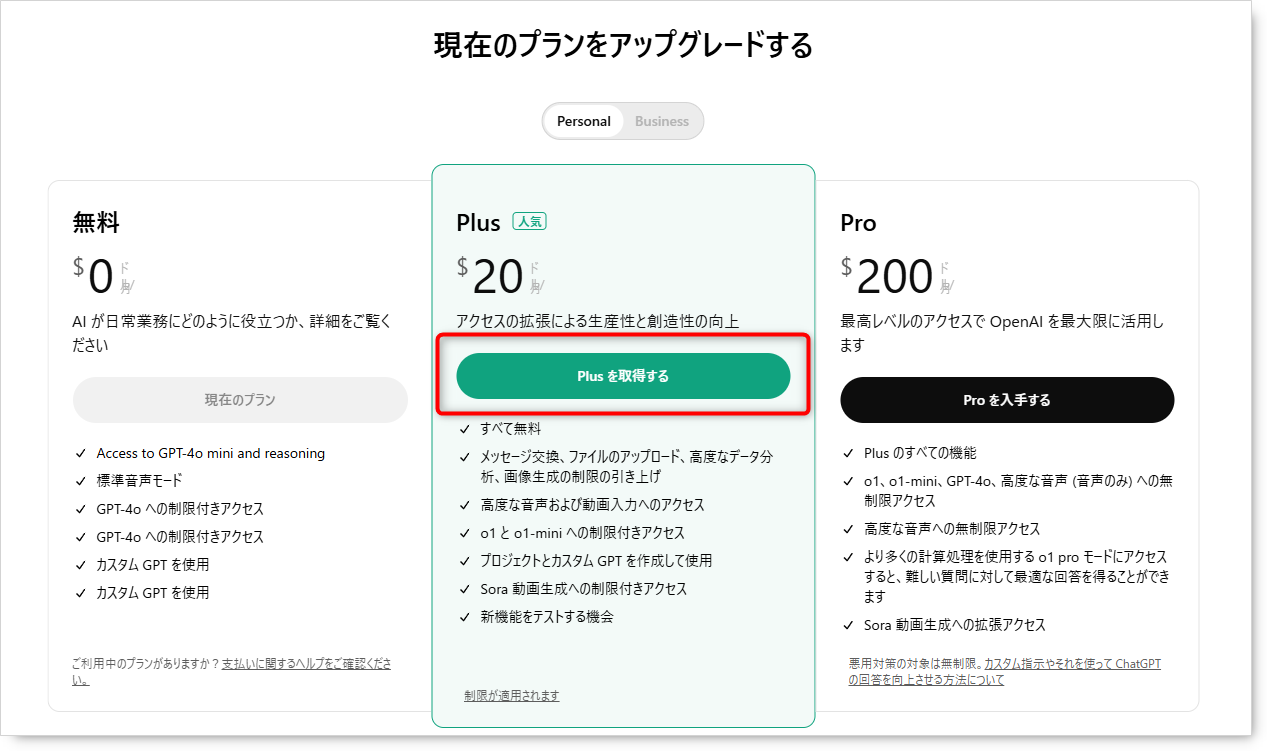1267x751 pixels.
Task: Click checkmark next to 新機能をテストする機会
Action: pos(464,617)
